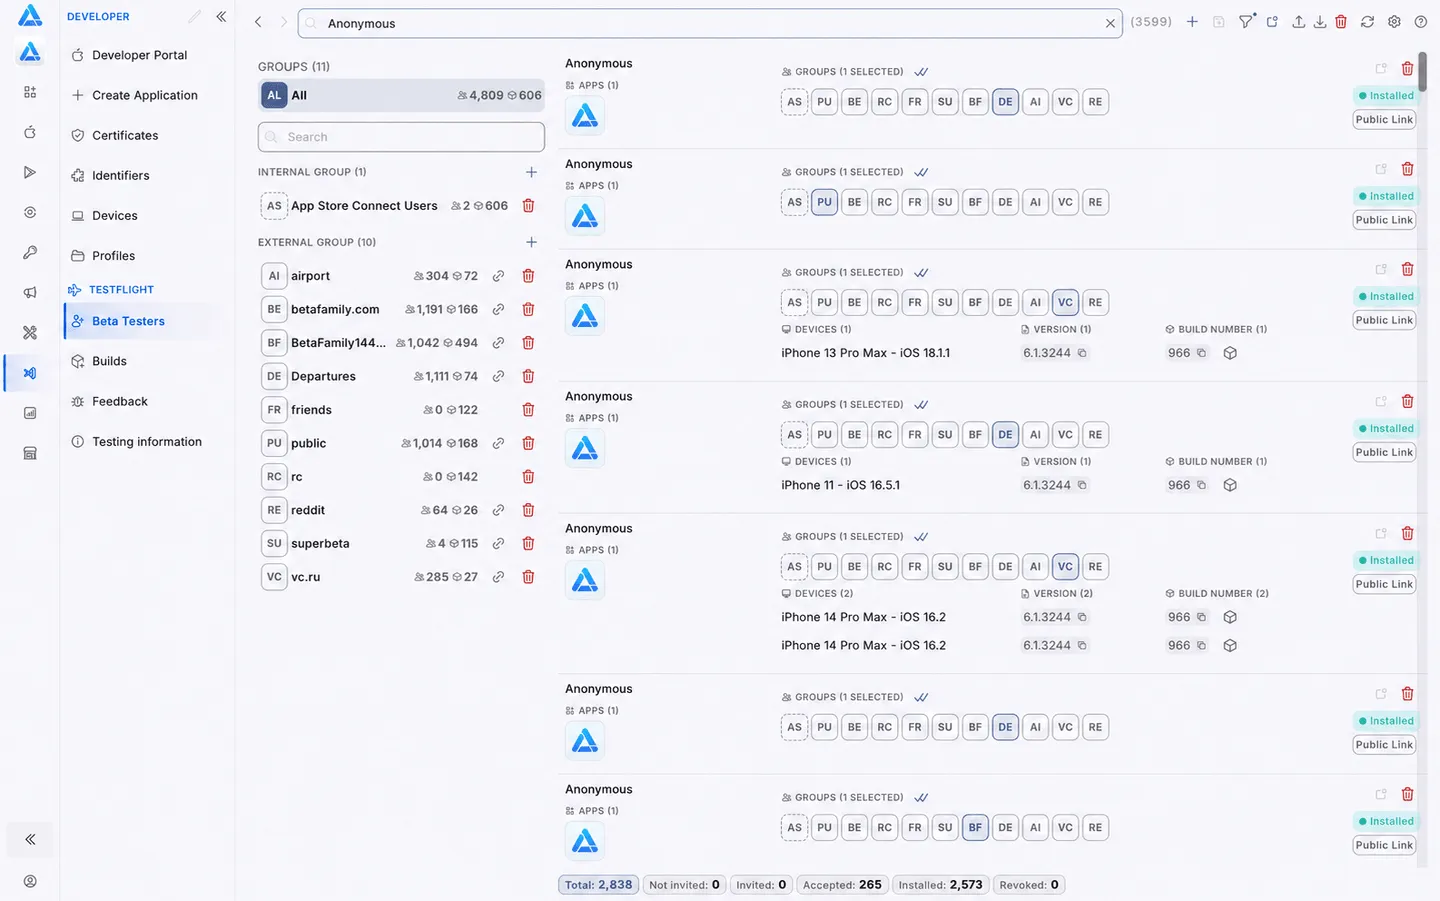Toggle the BE chip on the iPhone 13 Pro Max tester
1440x901 pixels.
854,302
